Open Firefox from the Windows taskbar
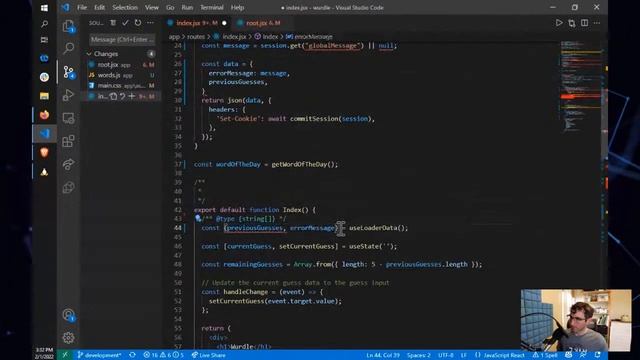This screenshot has height=360, width=640. (44, 115)
